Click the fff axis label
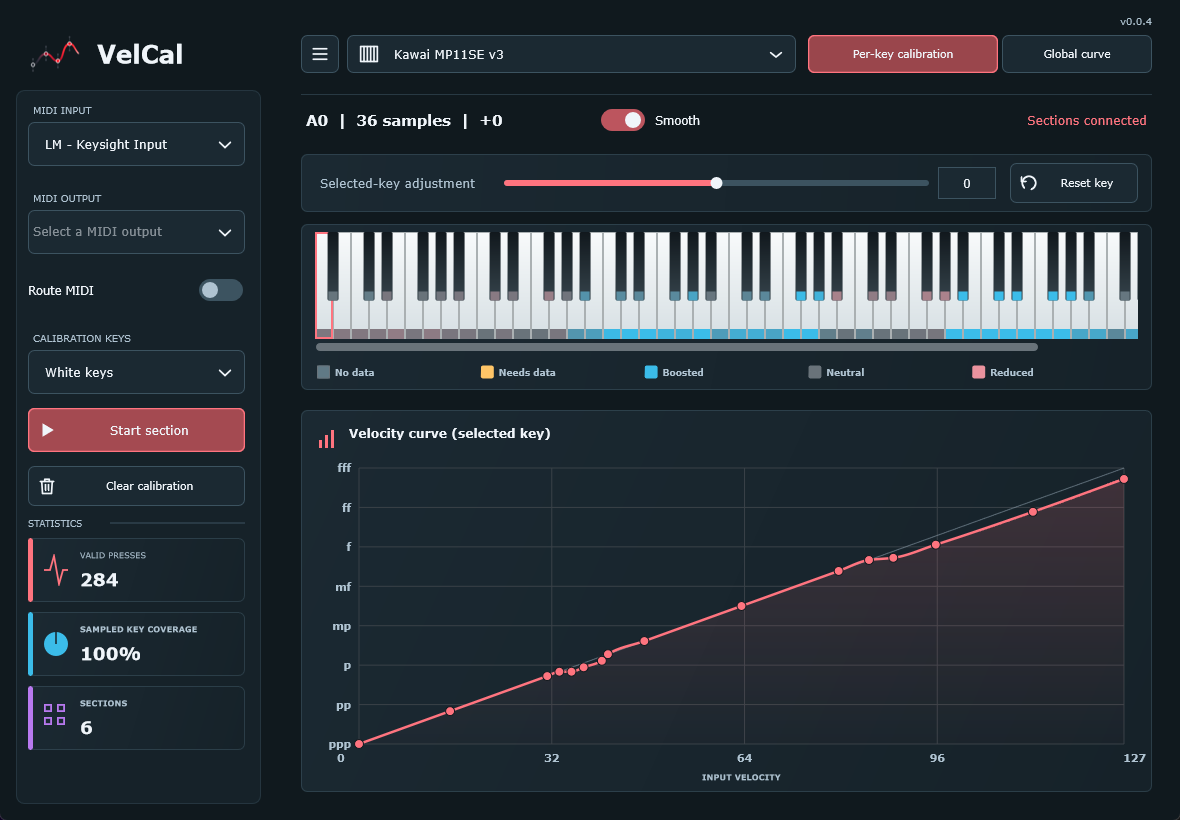The width and height of the screenshot is (1180, 820). (344, 467)
